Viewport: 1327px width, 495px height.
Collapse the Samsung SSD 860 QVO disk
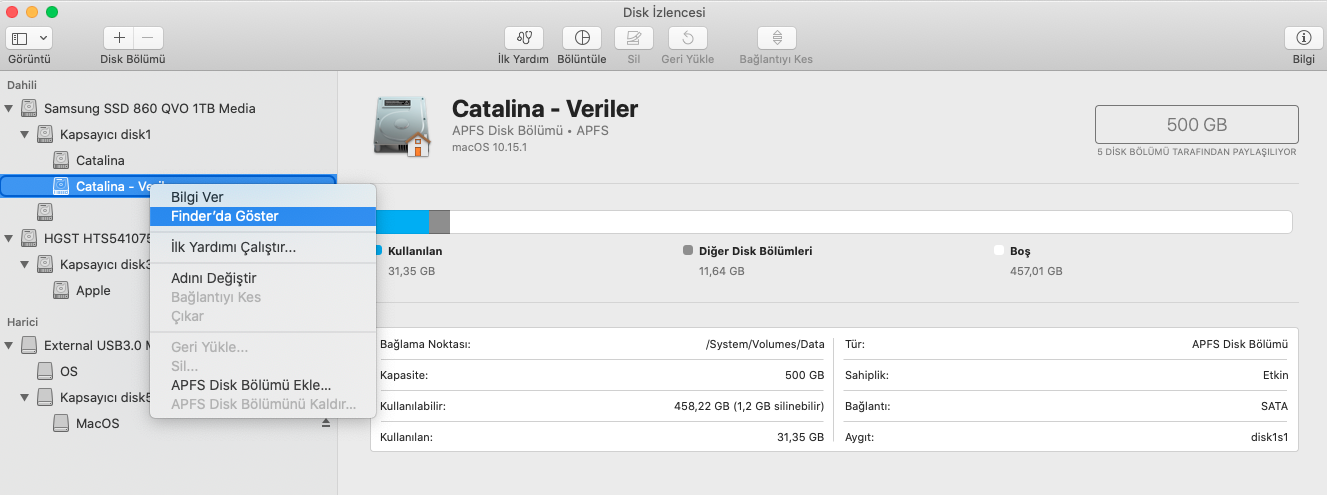point(9,108)
